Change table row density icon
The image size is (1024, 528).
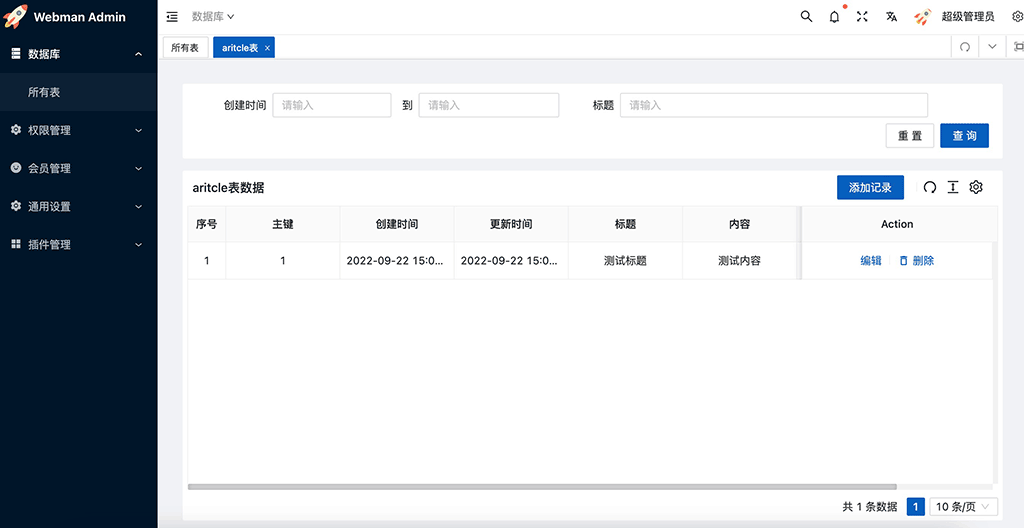pyautogui.click(x=953, y=188)
